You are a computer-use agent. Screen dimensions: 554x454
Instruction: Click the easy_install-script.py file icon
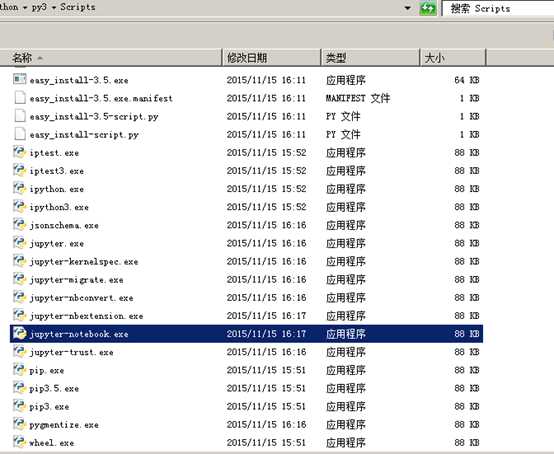pos(20,134)
